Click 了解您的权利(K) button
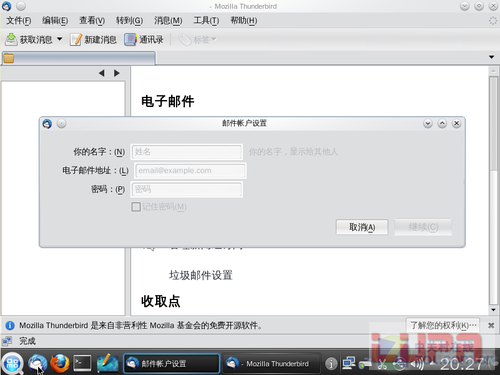Screen dimensions: 500x375 tap(443, 325)
